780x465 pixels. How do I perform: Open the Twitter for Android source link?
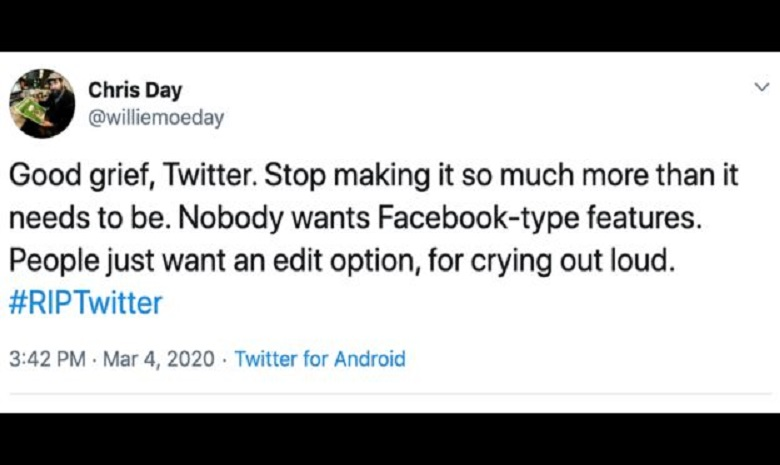(x=320, y=359)
